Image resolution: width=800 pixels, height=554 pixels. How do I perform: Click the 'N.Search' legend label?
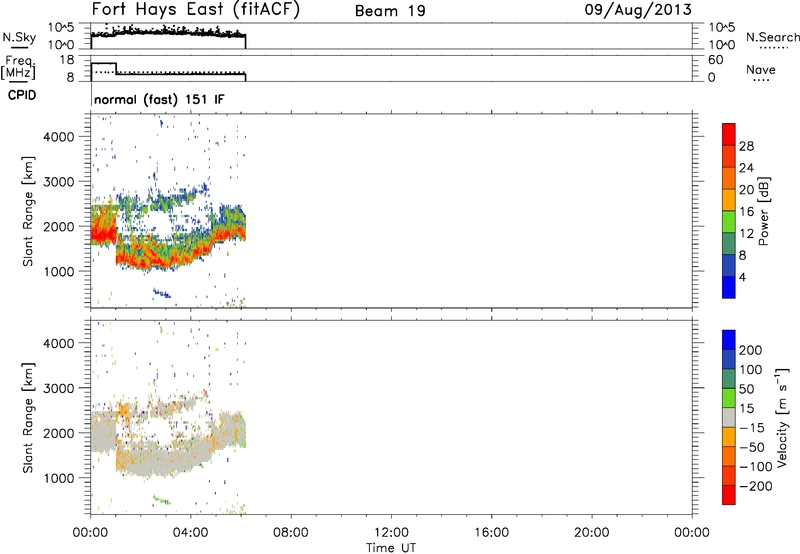coord(772,37)
